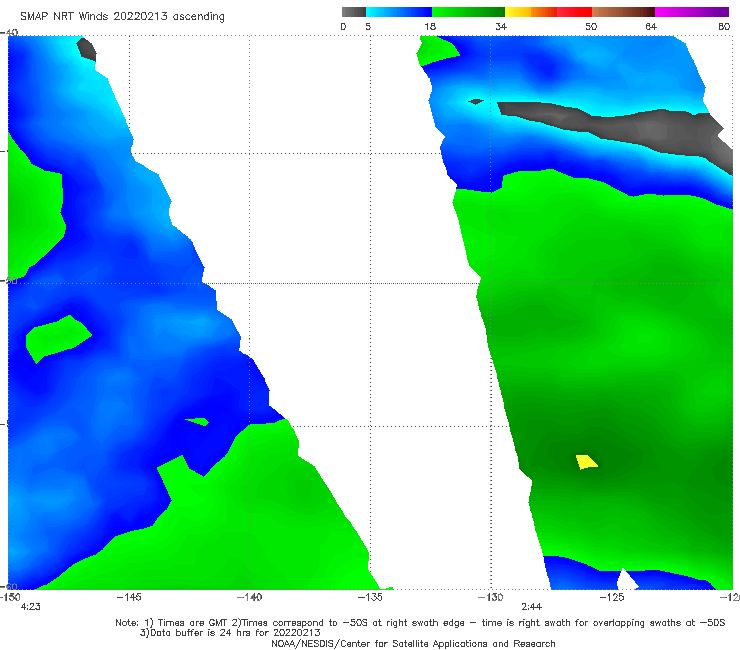Viewport: 740px width, 650px height.
Task: Click the color bar label 5
Action: pos(368,26)
